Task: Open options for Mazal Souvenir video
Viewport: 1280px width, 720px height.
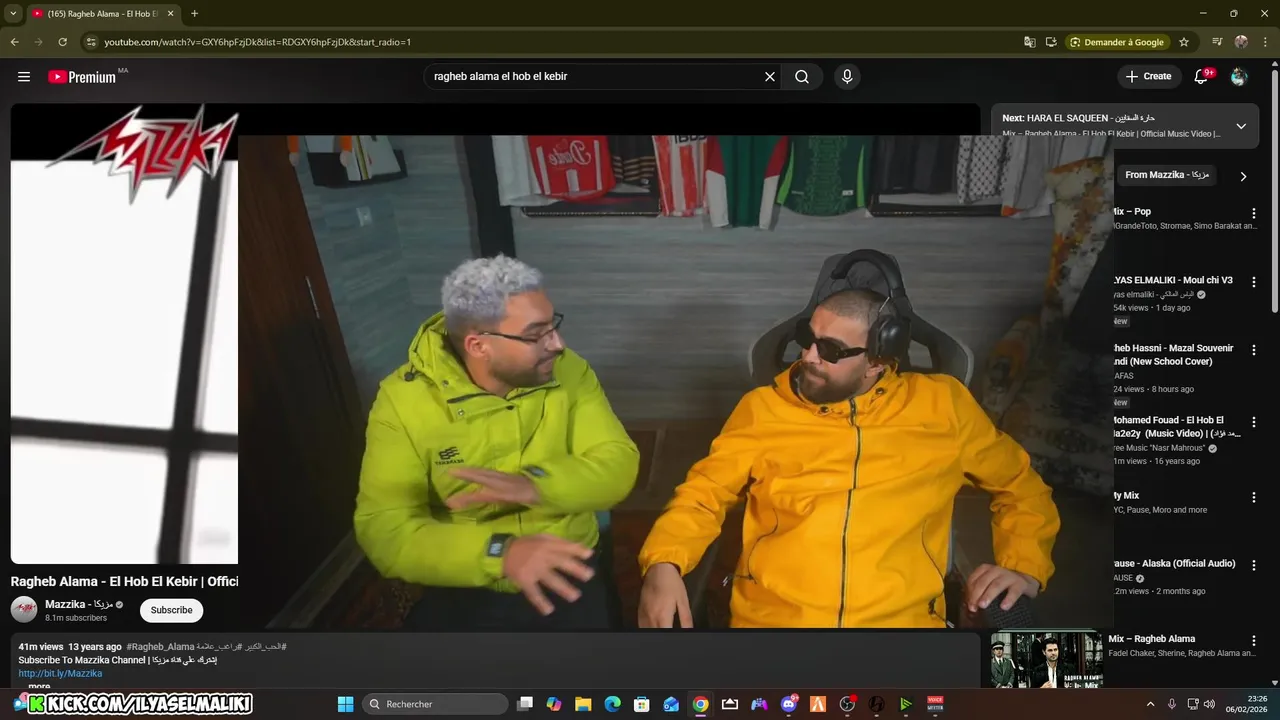Action: 1254,350
